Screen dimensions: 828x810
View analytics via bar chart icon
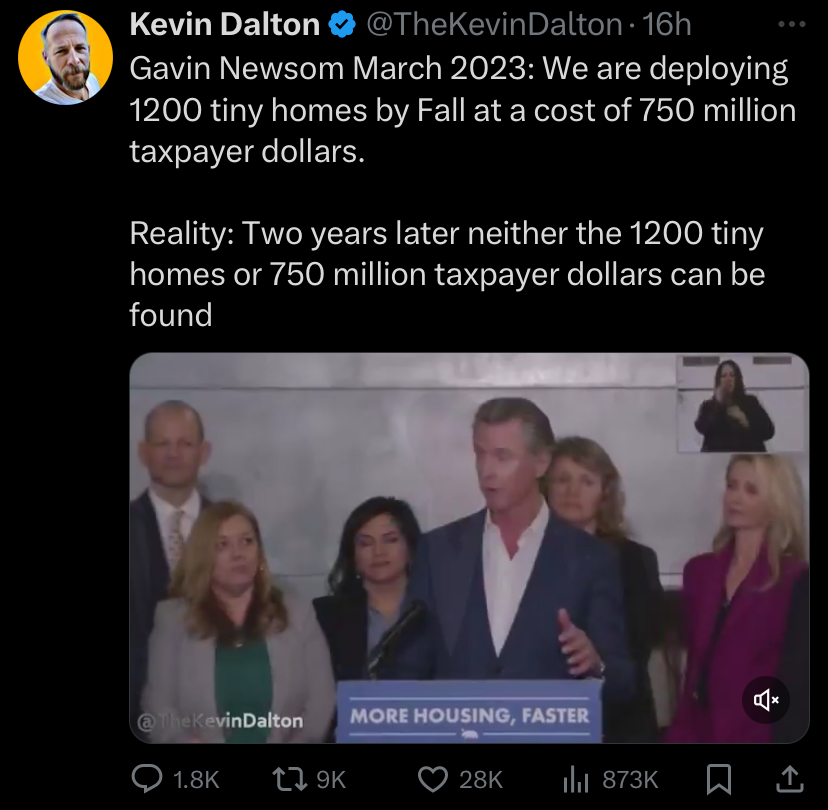pyautogui.click(x=576, y=779)
